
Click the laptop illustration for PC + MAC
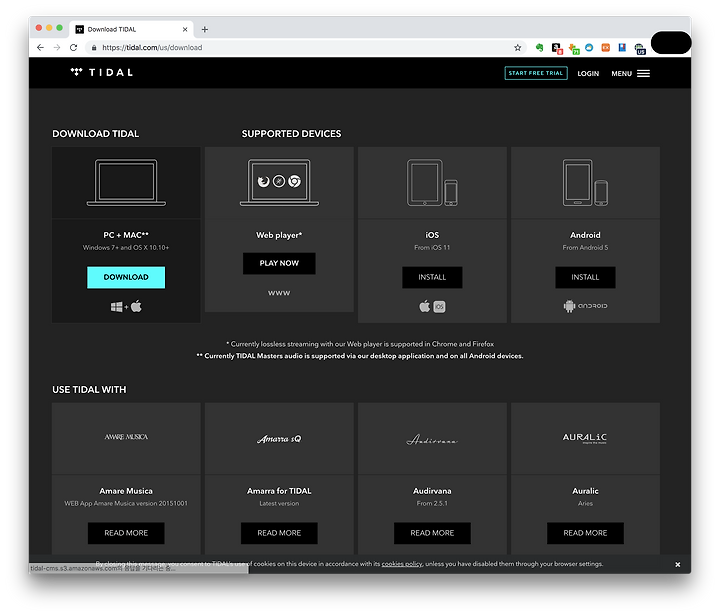pos(126,182)
